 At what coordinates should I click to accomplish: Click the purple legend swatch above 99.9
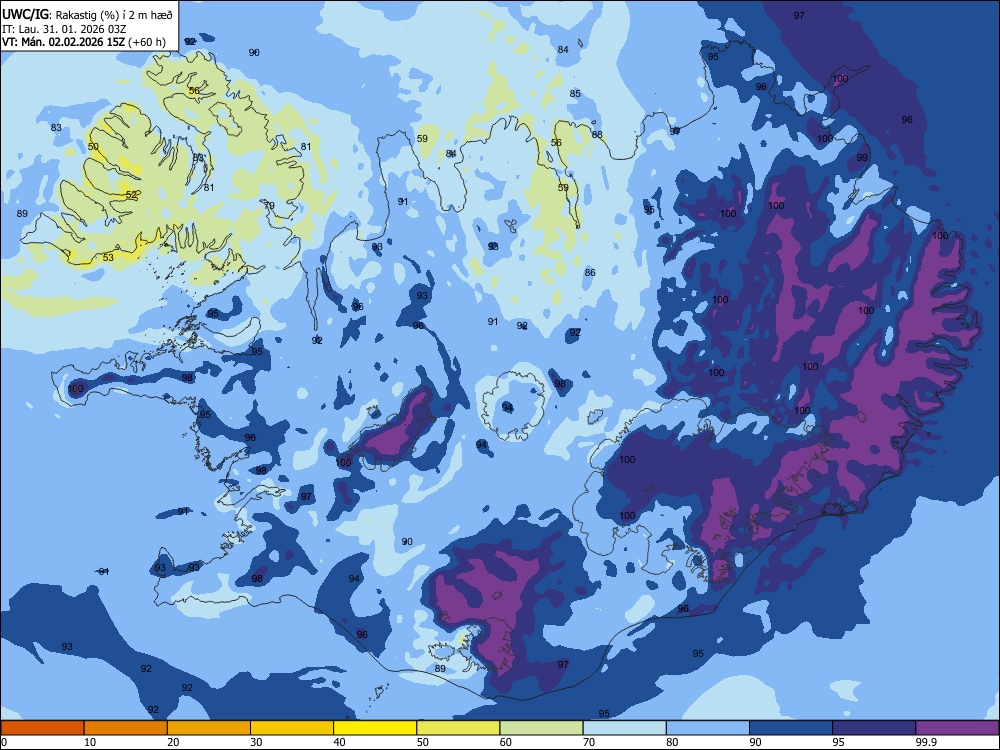click(x=957, y=728)
